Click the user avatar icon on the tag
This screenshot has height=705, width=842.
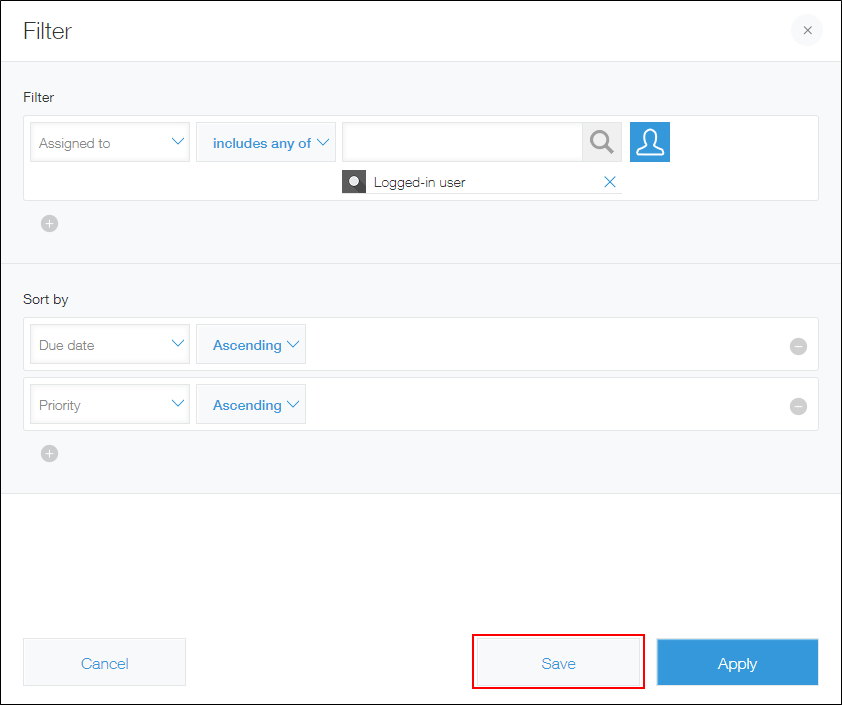353,182
